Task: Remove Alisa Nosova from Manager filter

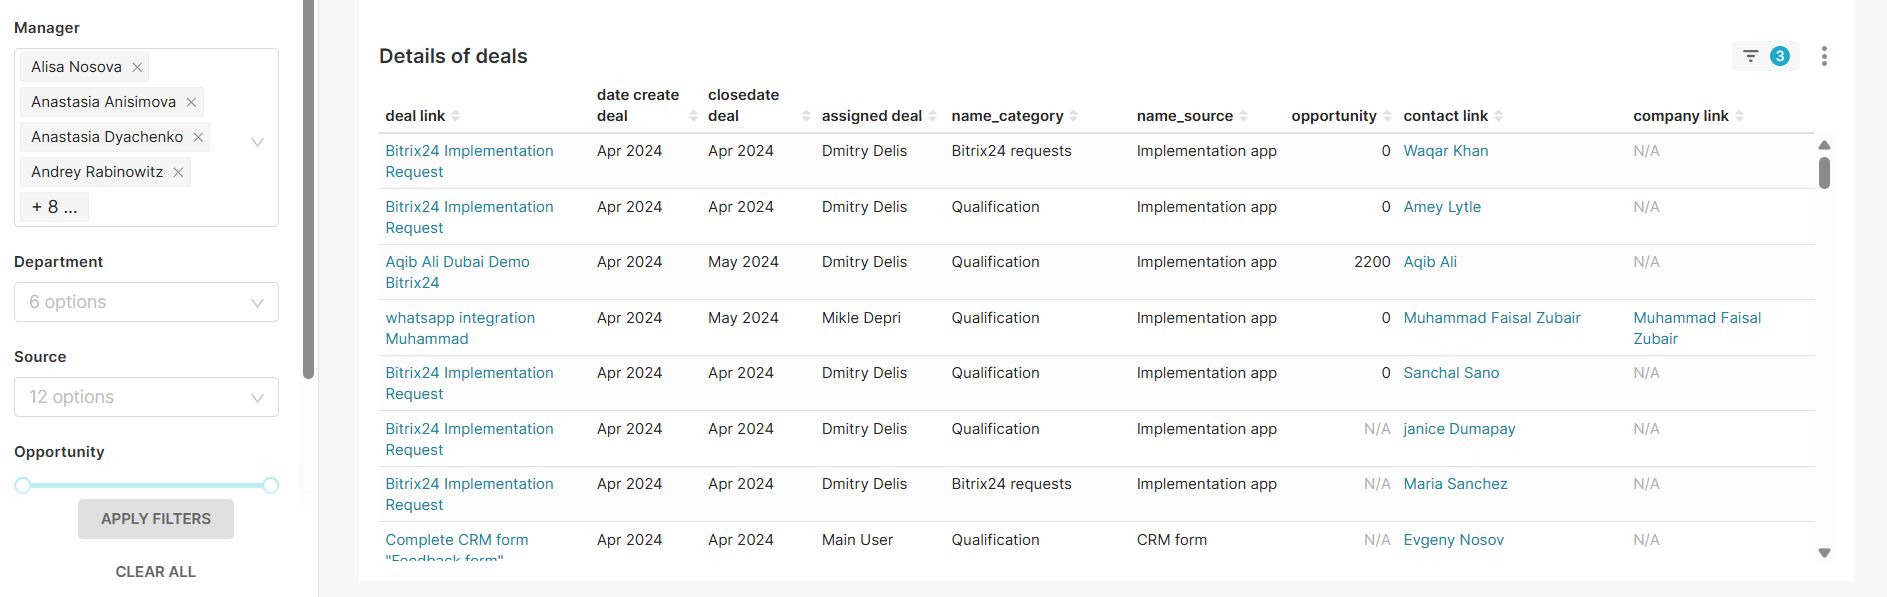Action: 137,67
